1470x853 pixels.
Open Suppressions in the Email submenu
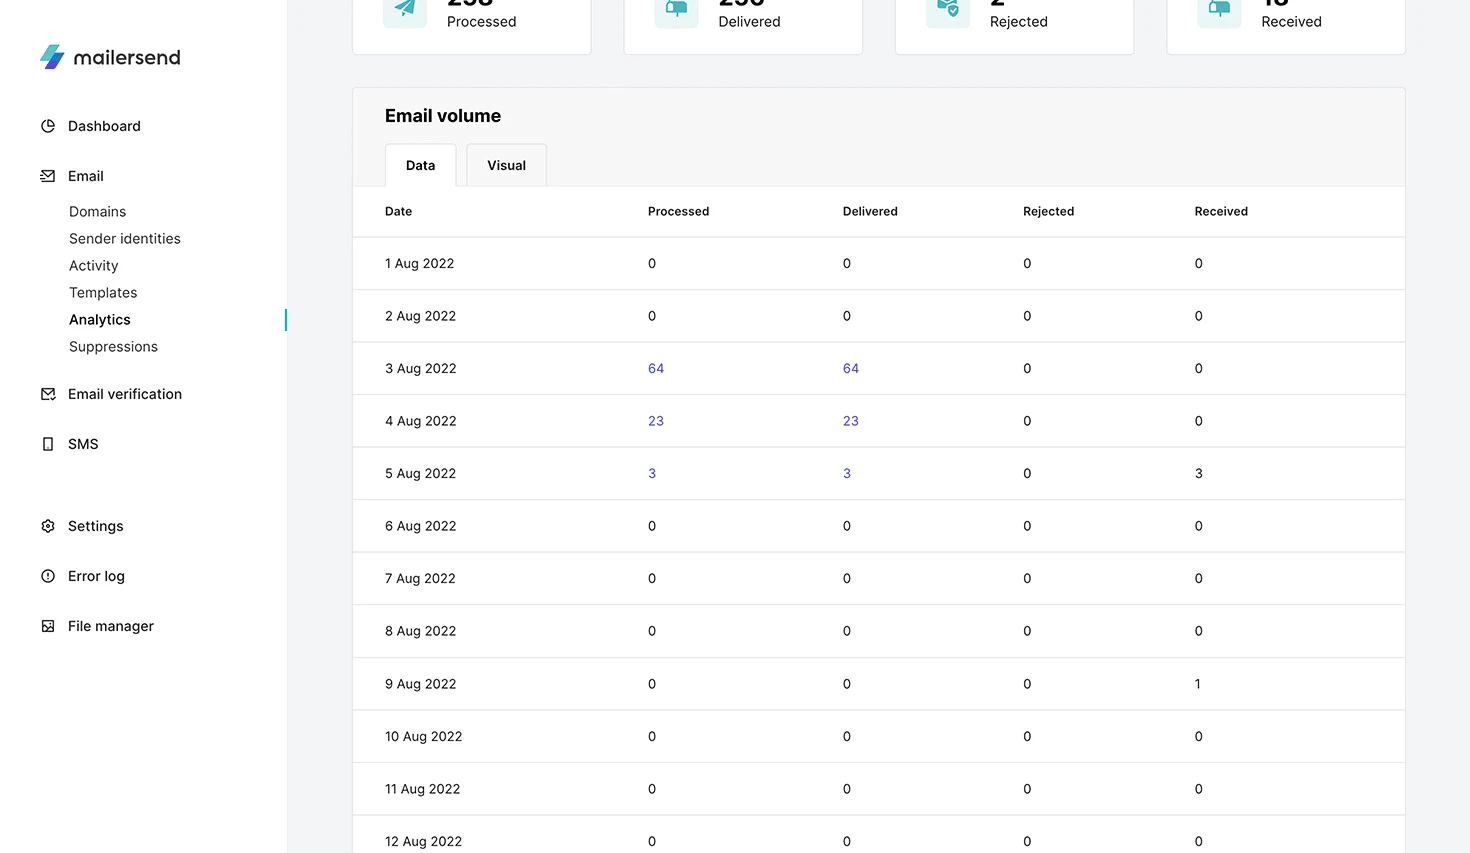(113, 347)
